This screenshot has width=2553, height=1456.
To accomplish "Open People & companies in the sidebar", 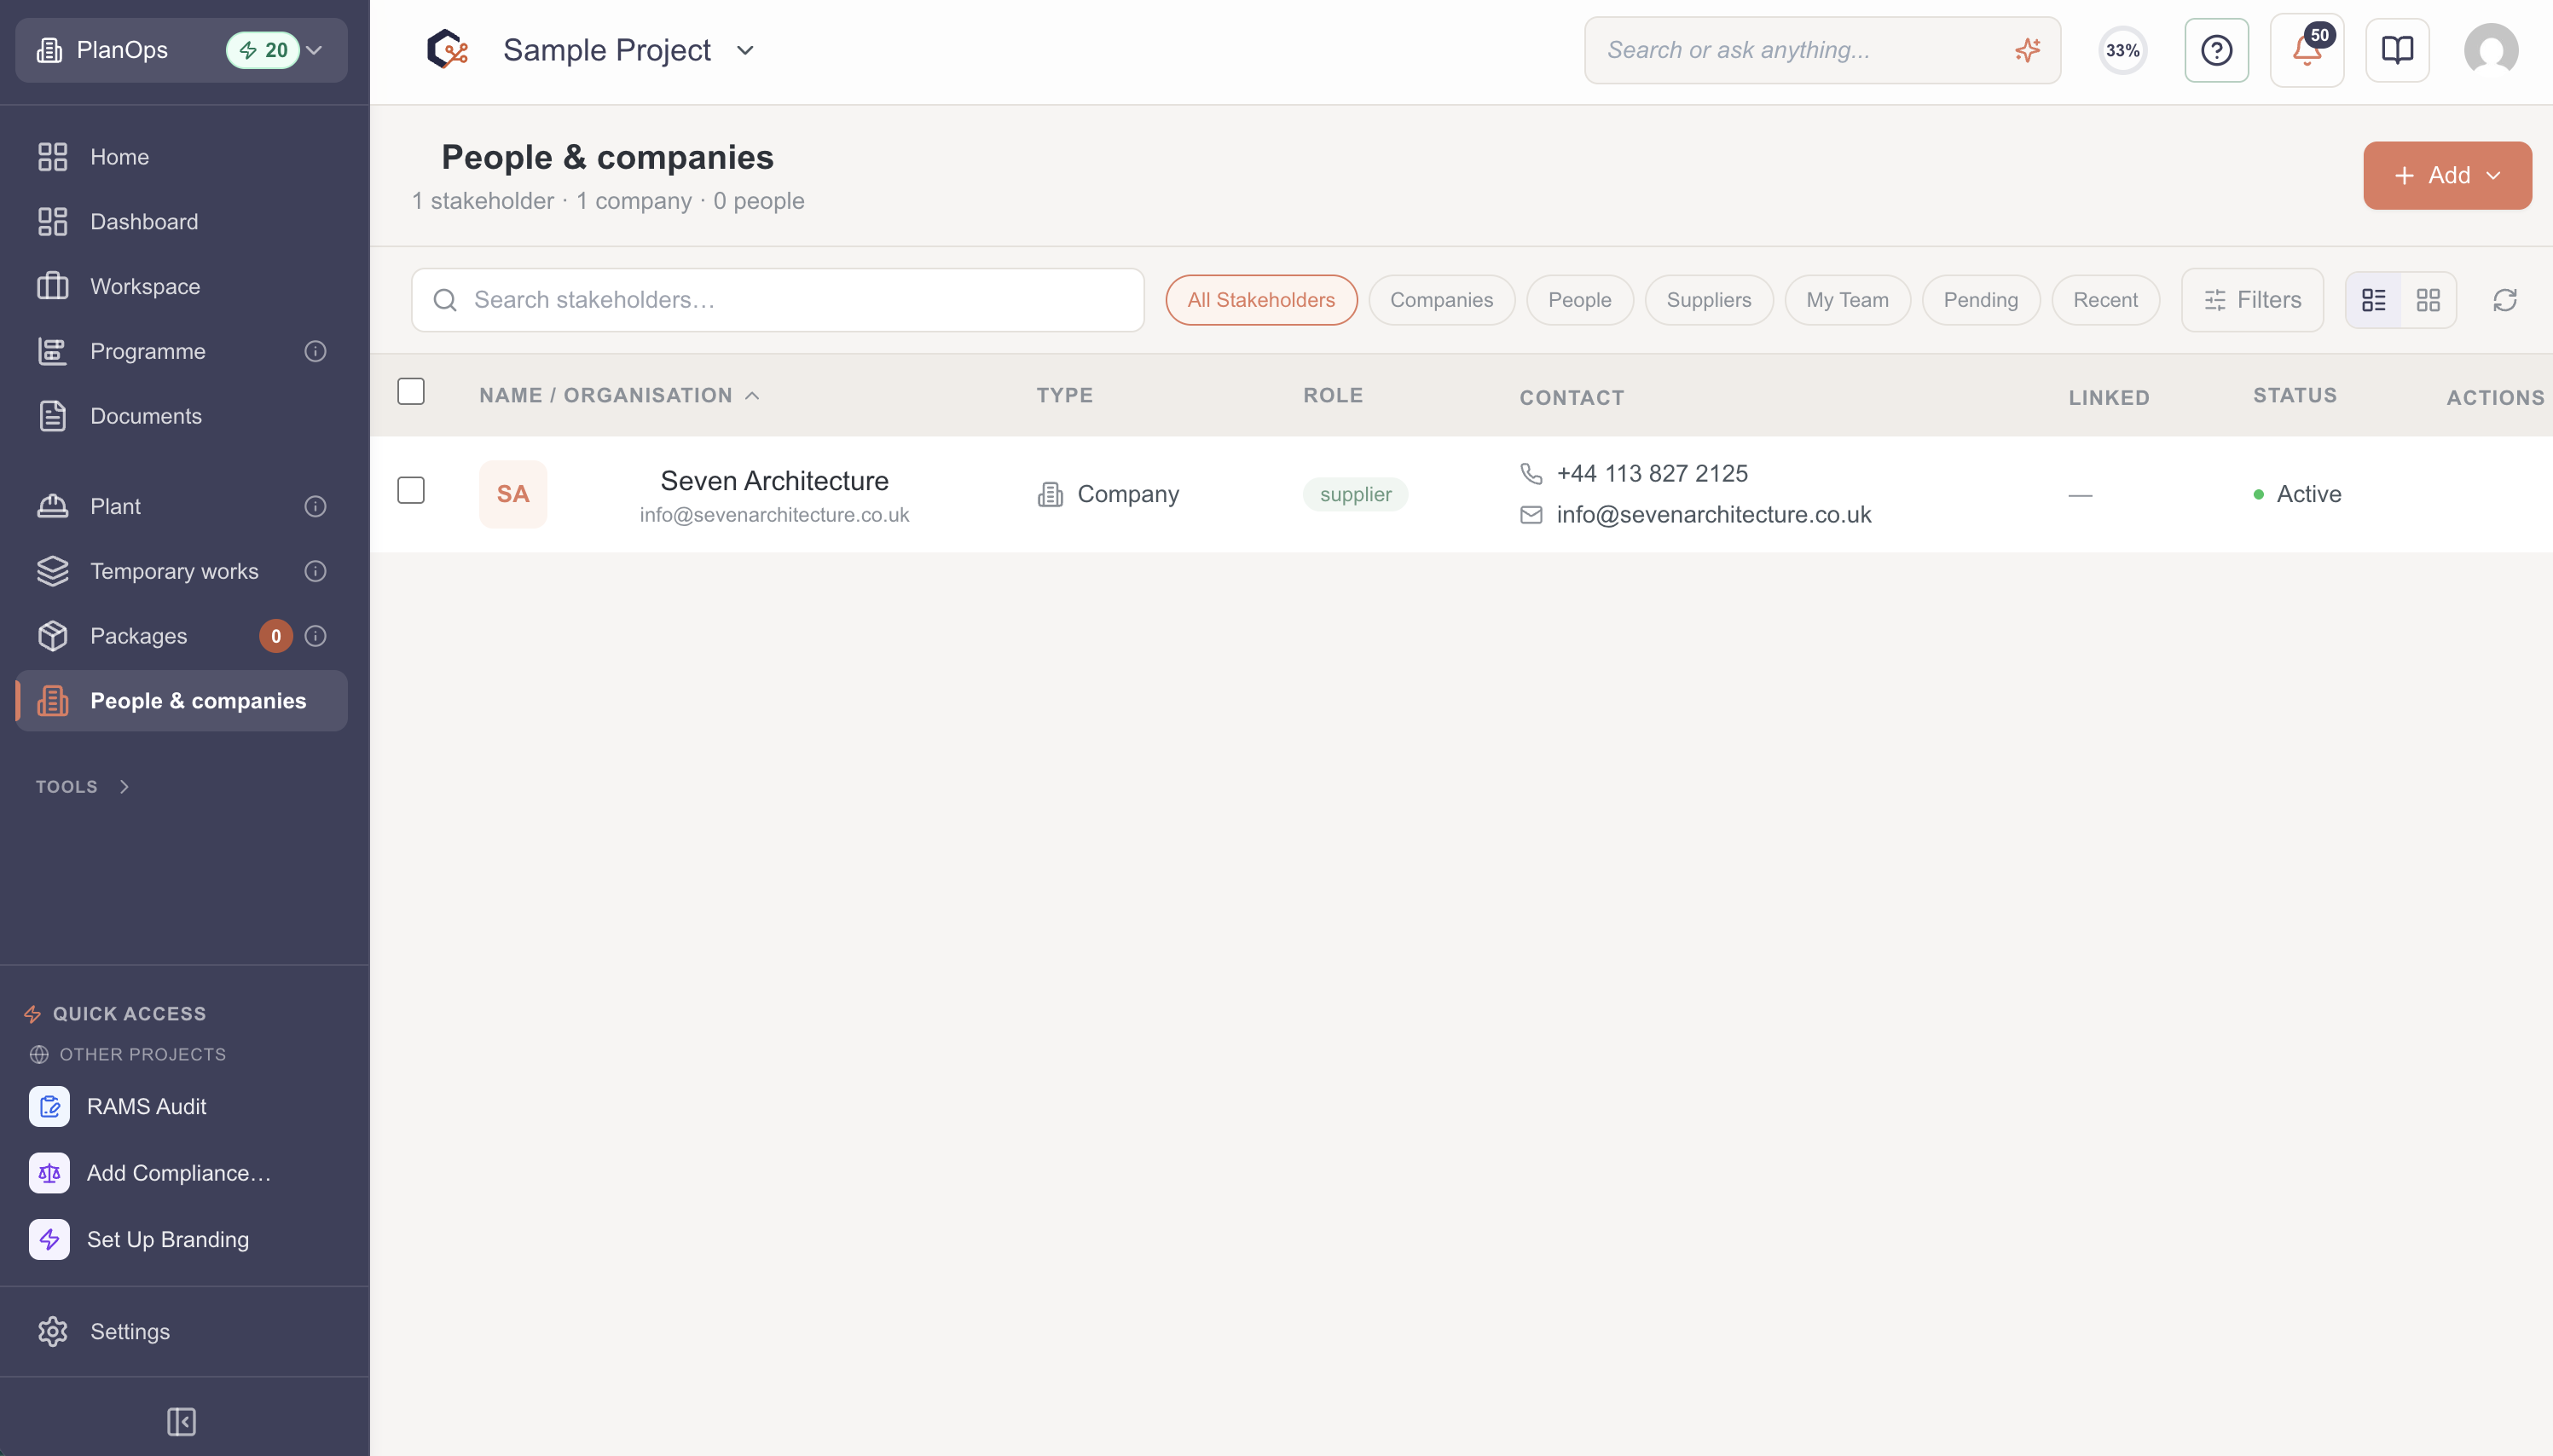I will [x=182, y=701].
